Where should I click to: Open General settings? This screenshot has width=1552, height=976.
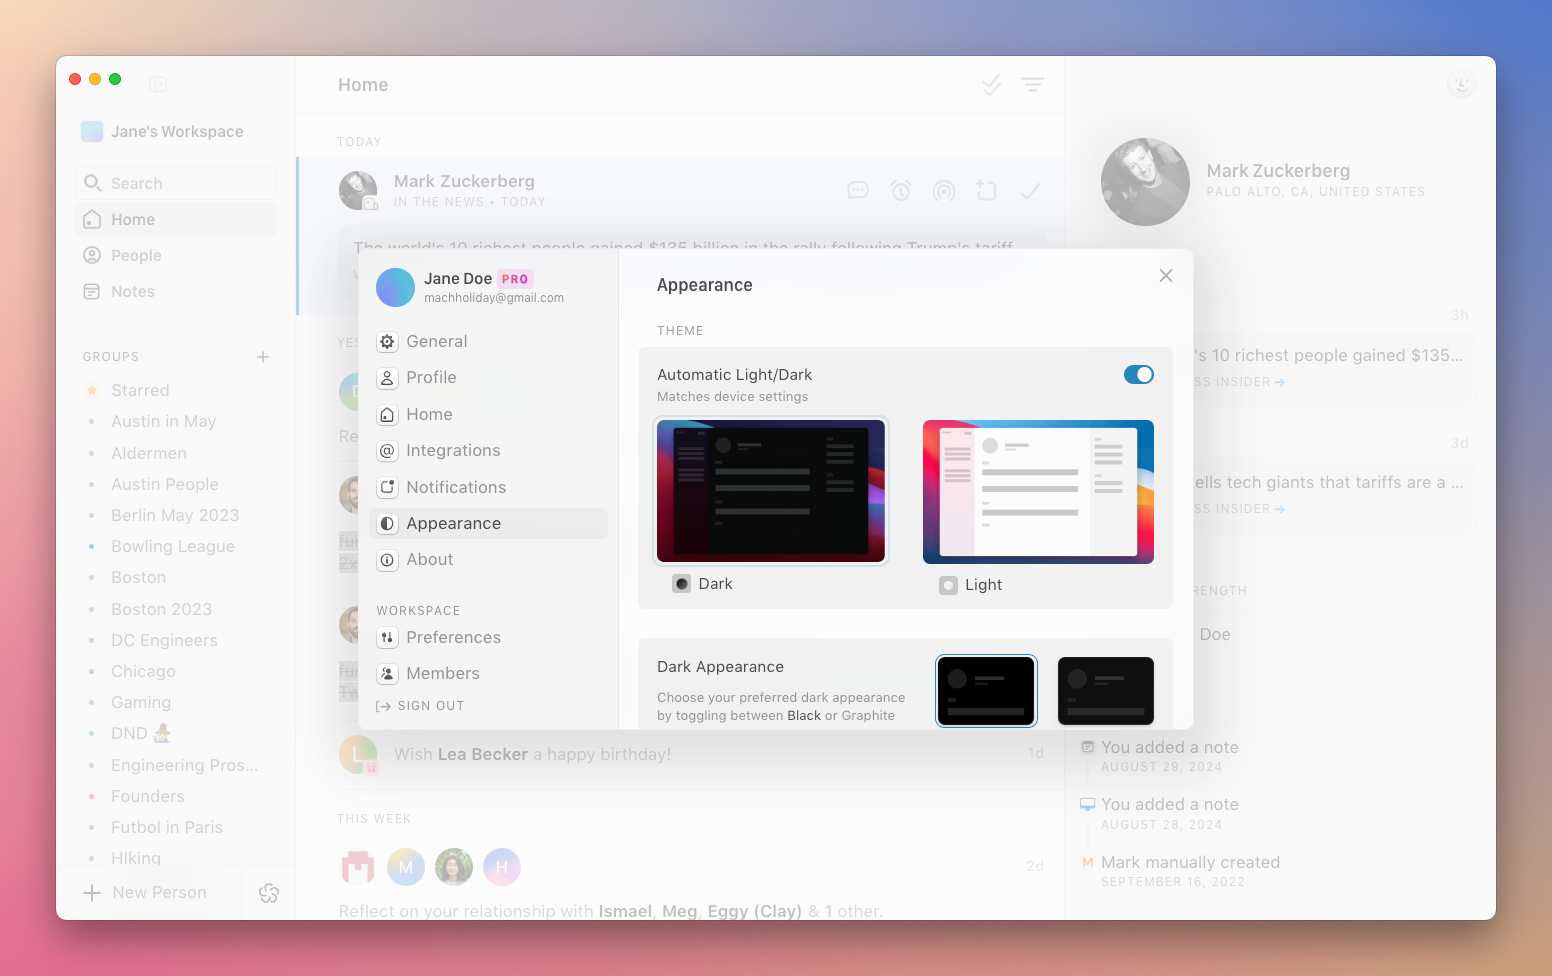(437, 342)
